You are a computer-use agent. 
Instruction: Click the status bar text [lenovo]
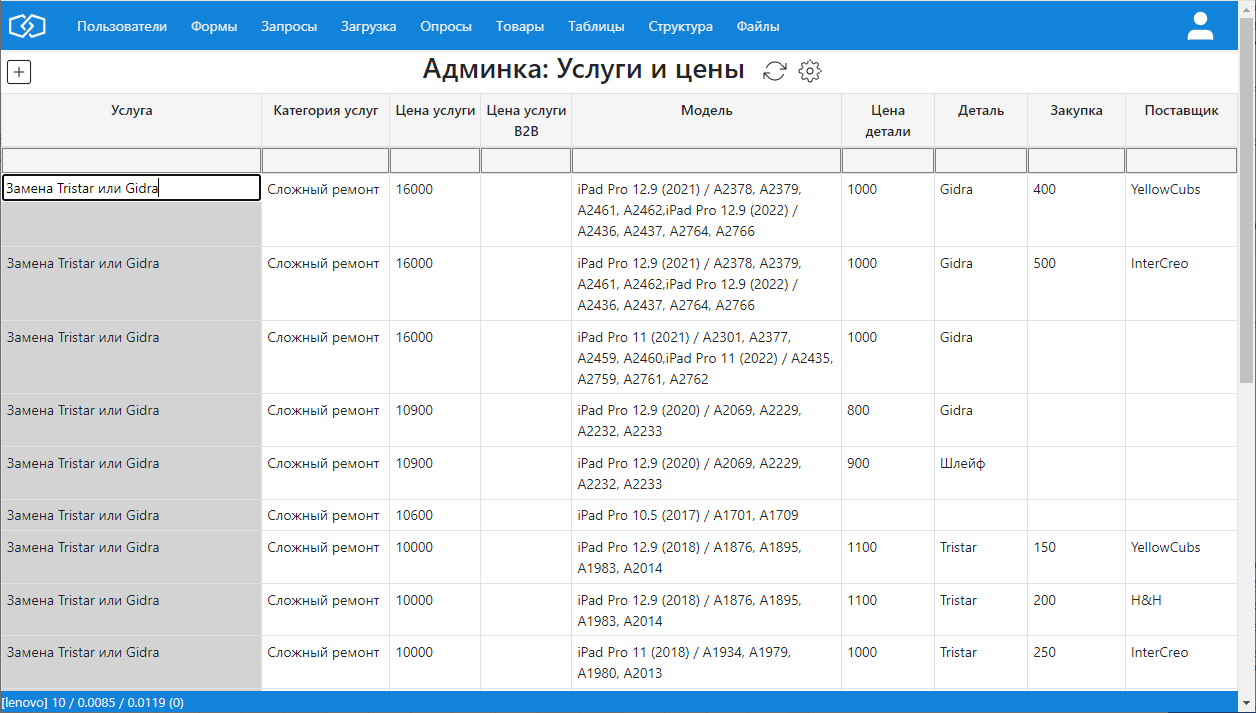[24, 703]
